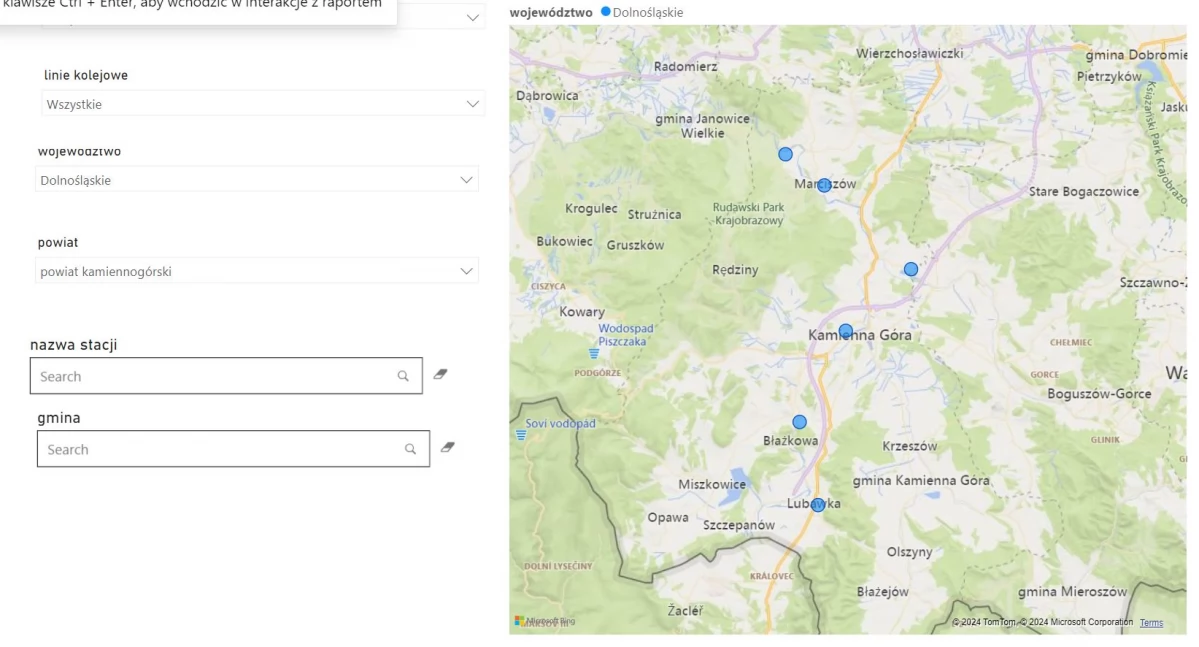Viewport: 1199px width, 647px height.
Task: Click the Dolnośląskie legend entry
Action: coord(642,12)
